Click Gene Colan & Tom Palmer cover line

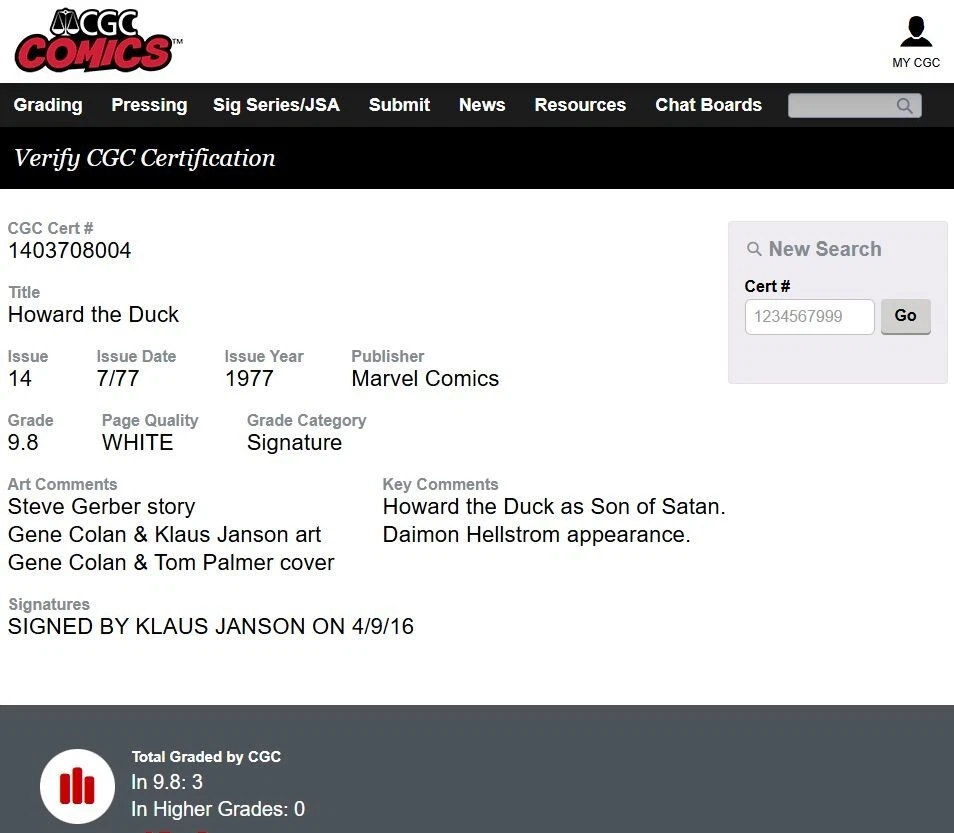pyautogui.click(x=171, y=562)
